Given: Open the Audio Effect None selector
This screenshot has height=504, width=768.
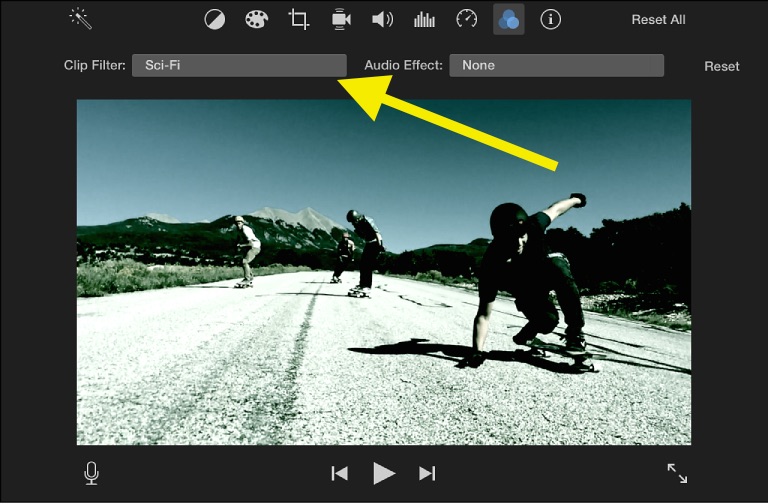Looking at the screenshot, I should pyautogui.click(x=556, y=65).
